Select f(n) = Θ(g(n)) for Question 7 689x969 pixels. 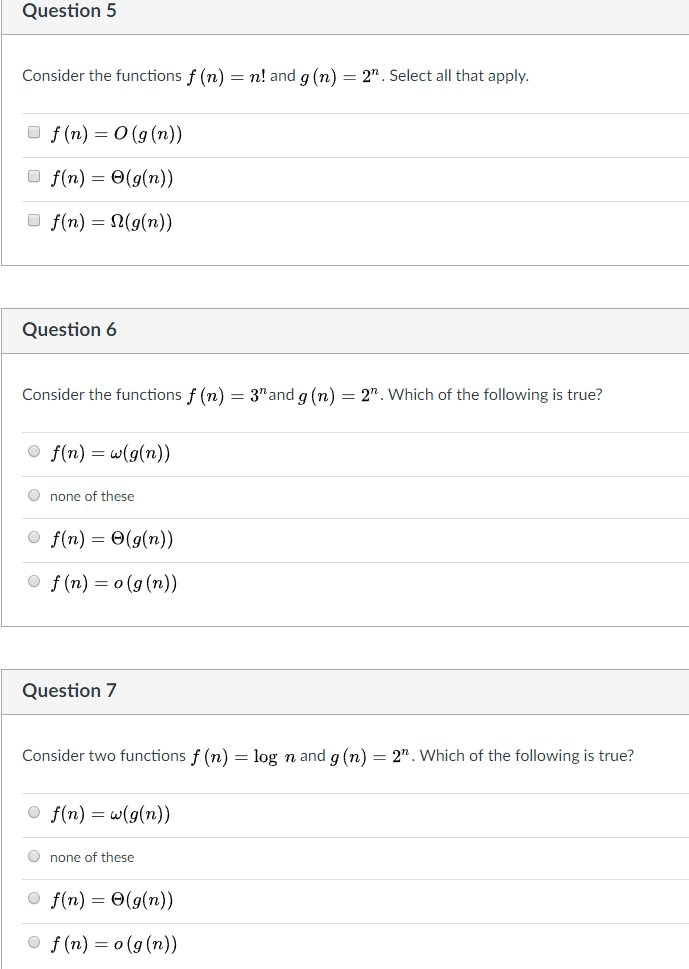point(33,899)
